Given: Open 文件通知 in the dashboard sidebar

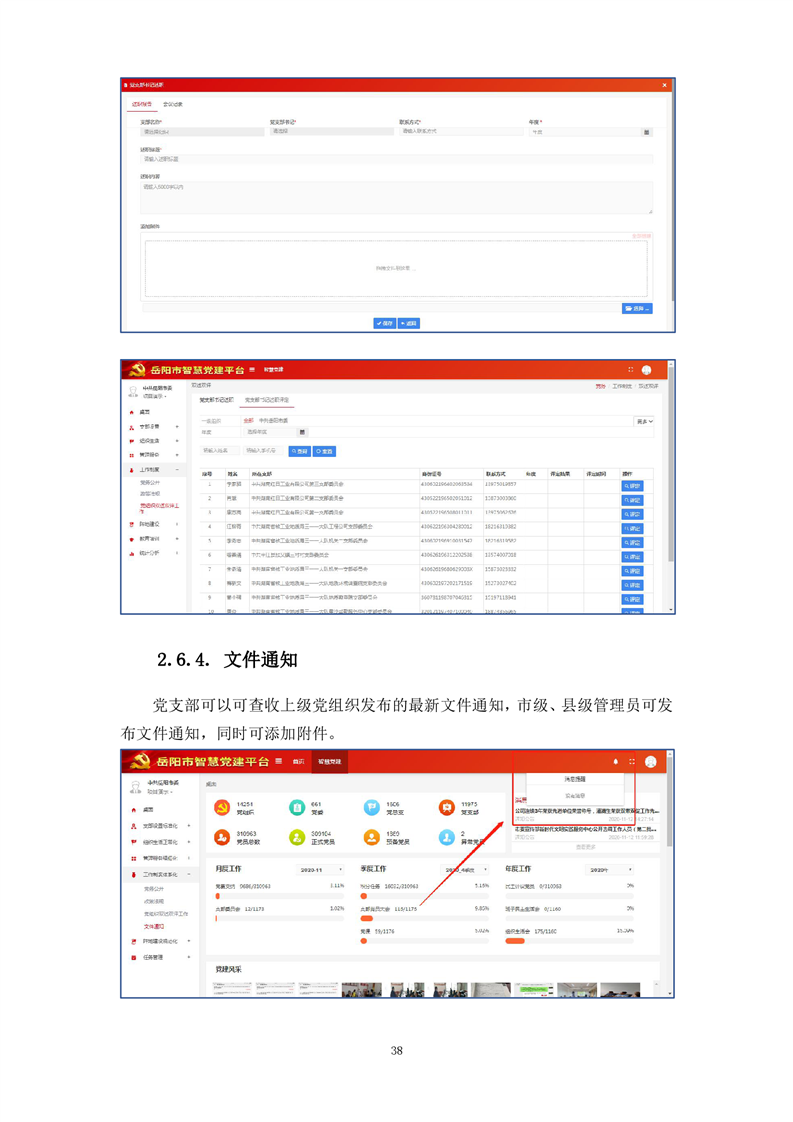Looking at the screenshot, I should pos(154,926).
